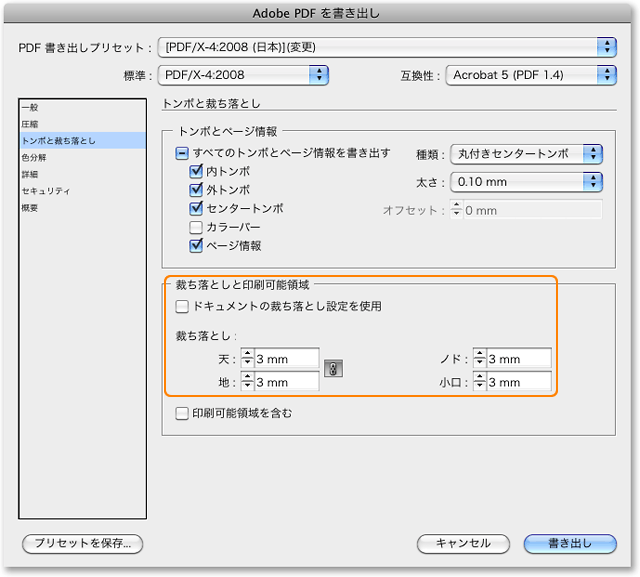Viewport: 640px width, 577px height.
Task: Select セキュリティ in the sidebar list
Action: click(x=46, y=190)
